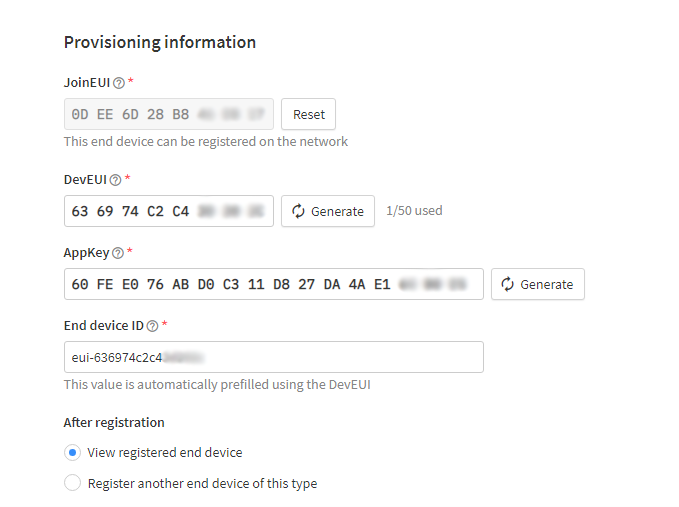679x507 pixels.
Task: Open the JoinEUI help tooltip icon
Action: click(x=119, y=83)
